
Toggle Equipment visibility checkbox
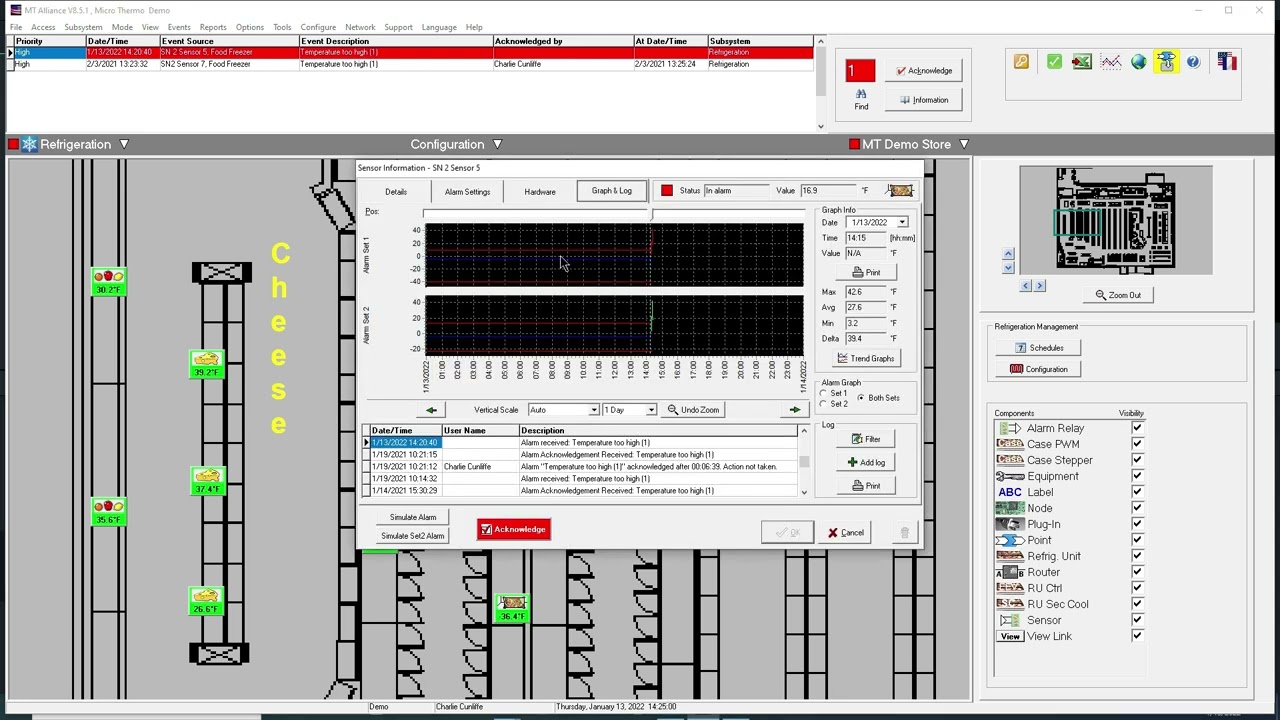[1137, 476]
